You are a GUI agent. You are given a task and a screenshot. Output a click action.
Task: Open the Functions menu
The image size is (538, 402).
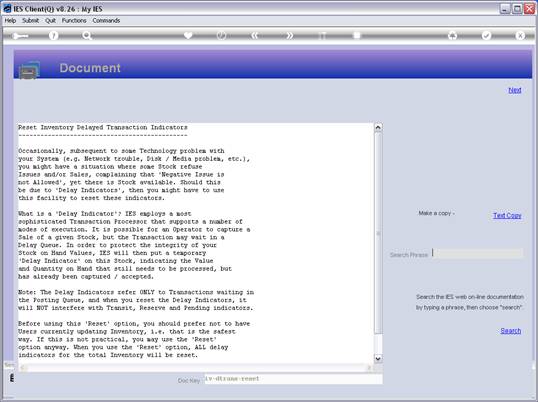click(74, 21)
